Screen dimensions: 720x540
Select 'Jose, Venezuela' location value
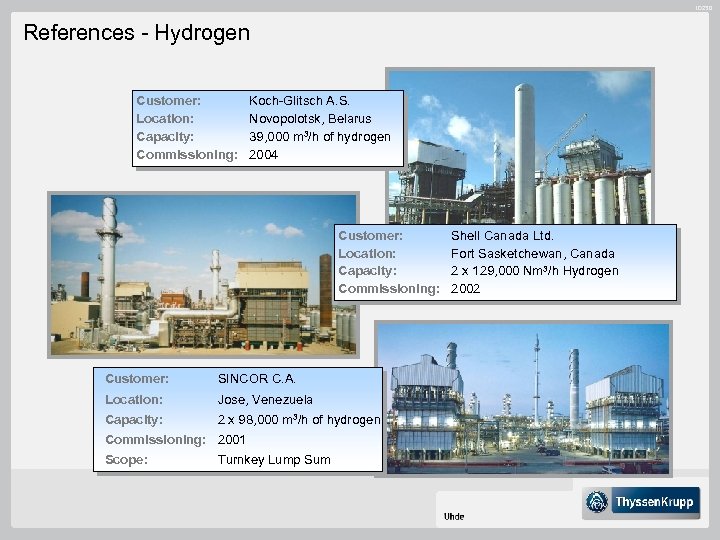(265, 399)
